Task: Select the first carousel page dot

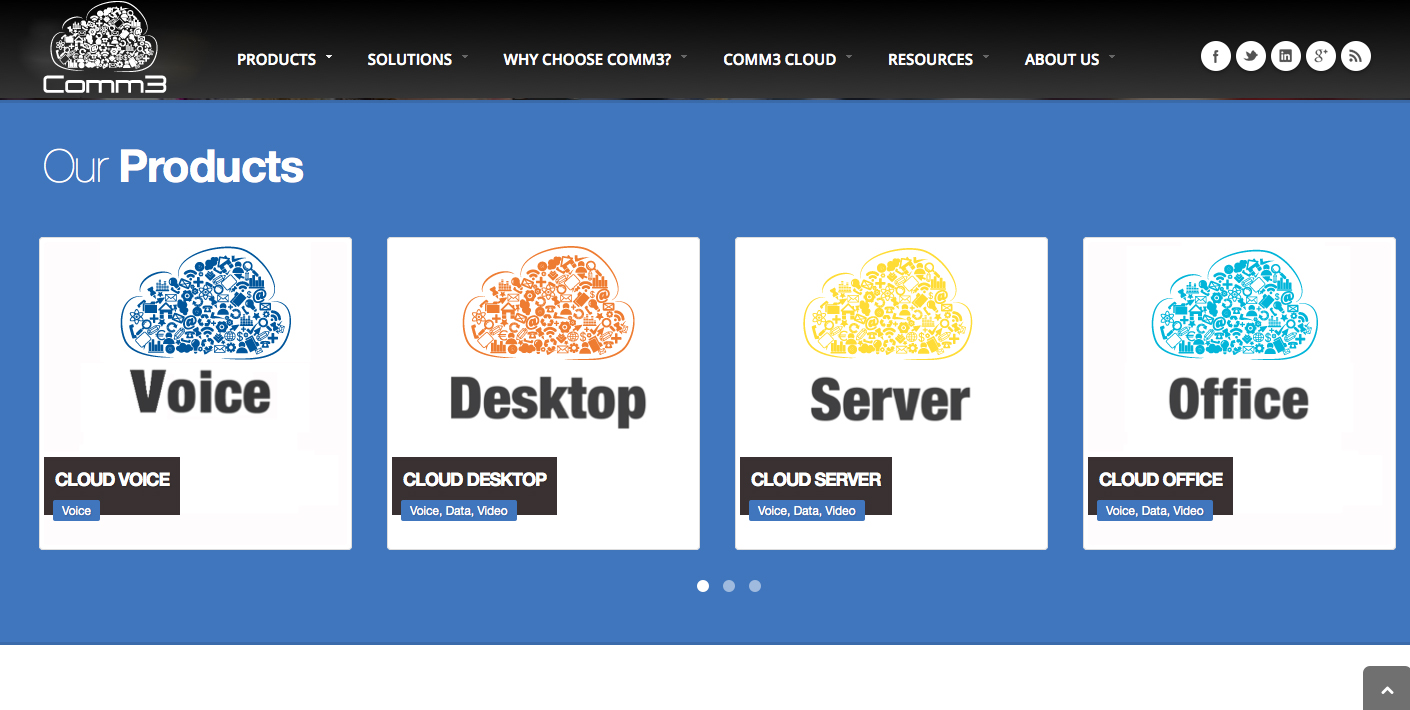Action: pos(703,586)
